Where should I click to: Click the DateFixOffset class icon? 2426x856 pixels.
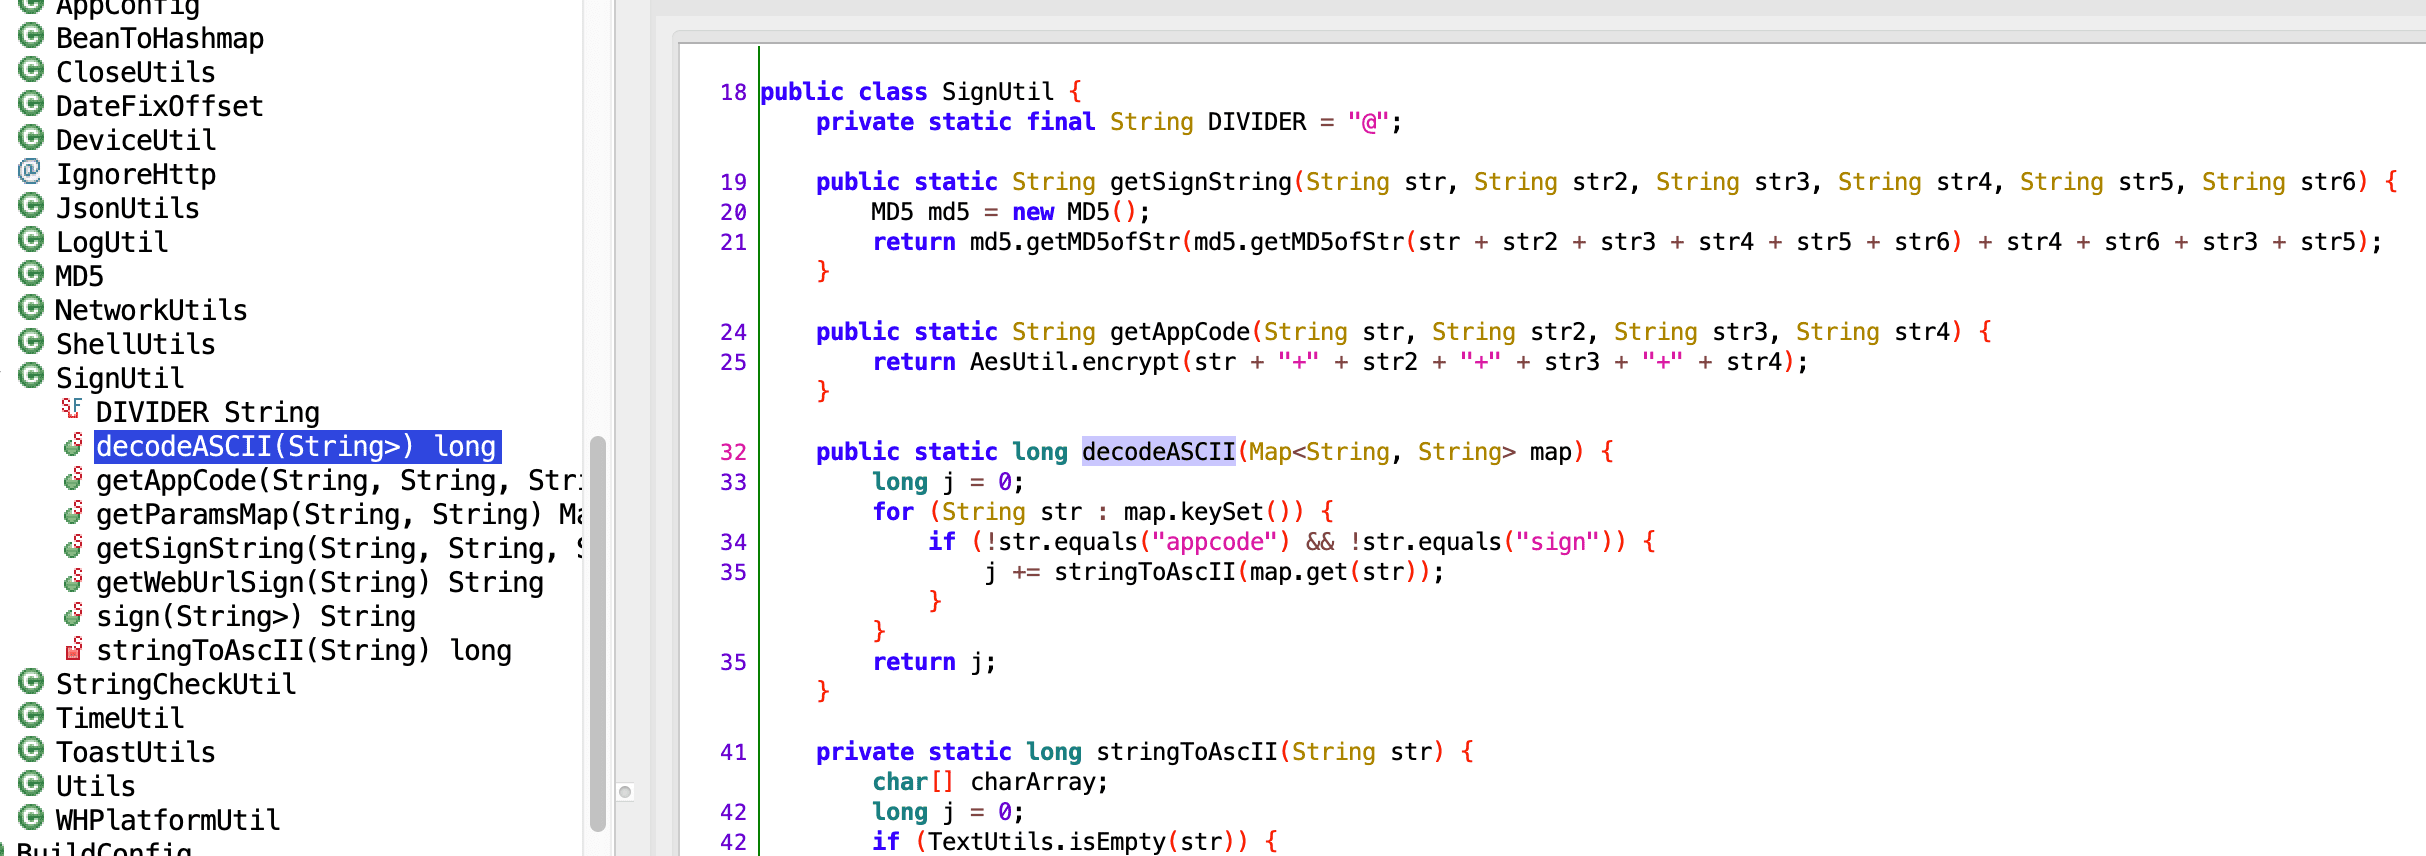click(x=31, y=105)
